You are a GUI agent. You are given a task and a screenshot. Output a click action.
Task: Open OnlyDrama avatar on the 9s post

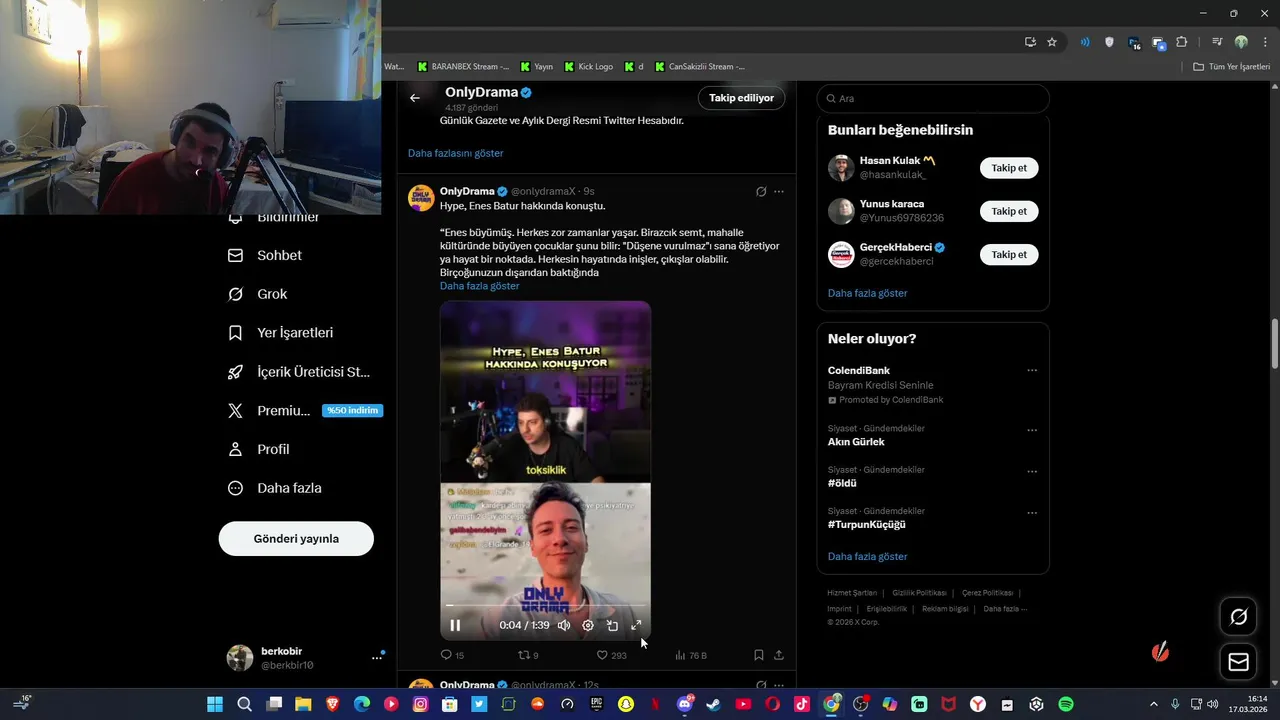click(421, 198)
